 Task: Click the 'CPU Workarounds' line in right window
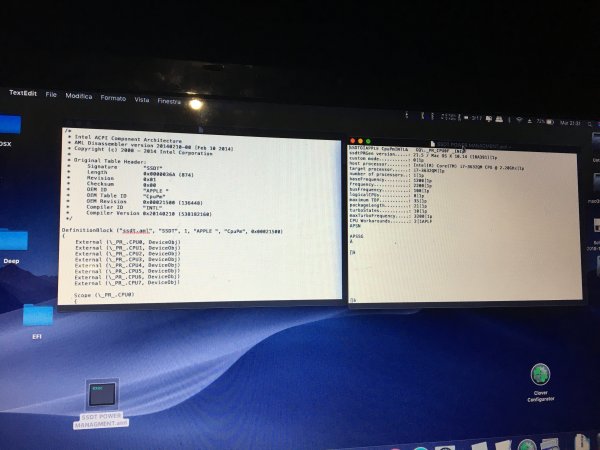coord(391,221)
